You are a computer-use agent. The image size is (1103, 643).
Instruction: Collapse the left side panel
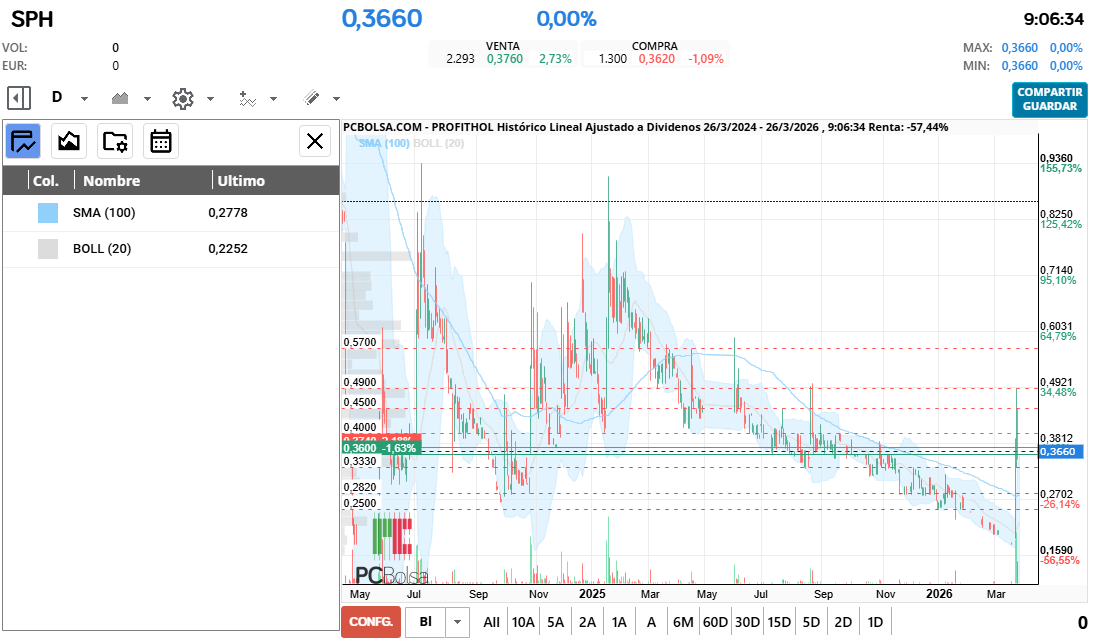coord(19,98)
